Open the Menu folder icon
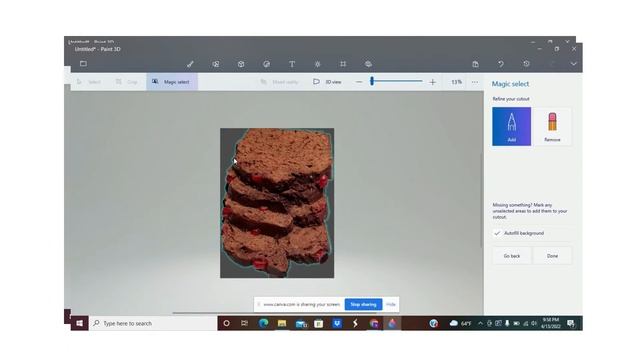The height and width of the screenshot is (360, 640). 83,64
